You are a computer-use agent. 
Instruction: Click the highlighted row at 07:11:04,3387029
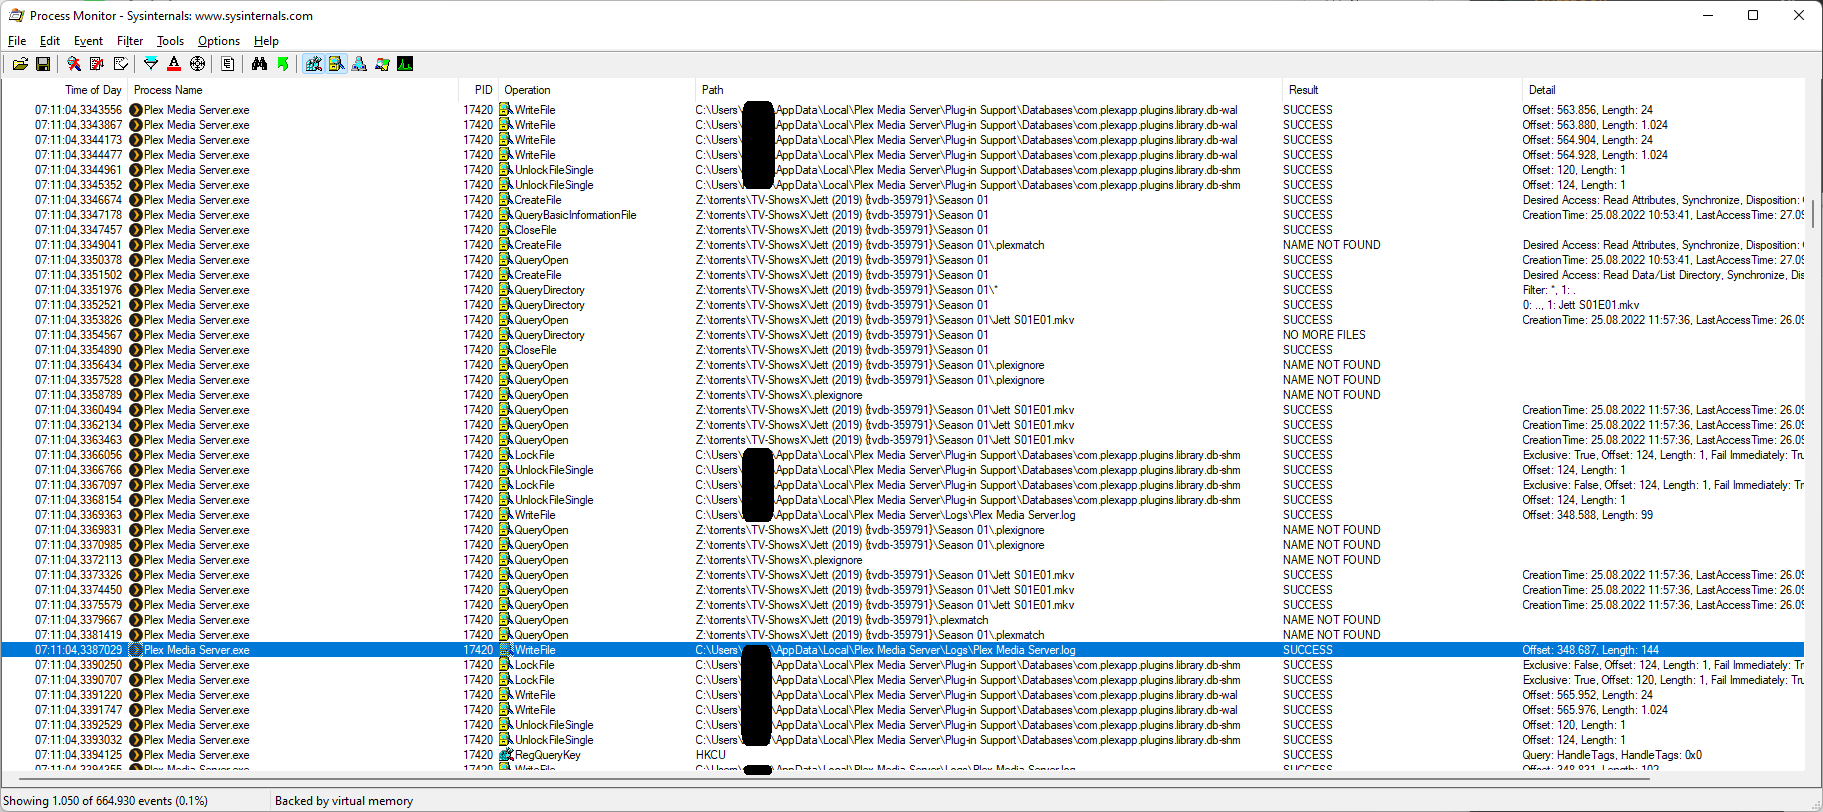point(903,650)
